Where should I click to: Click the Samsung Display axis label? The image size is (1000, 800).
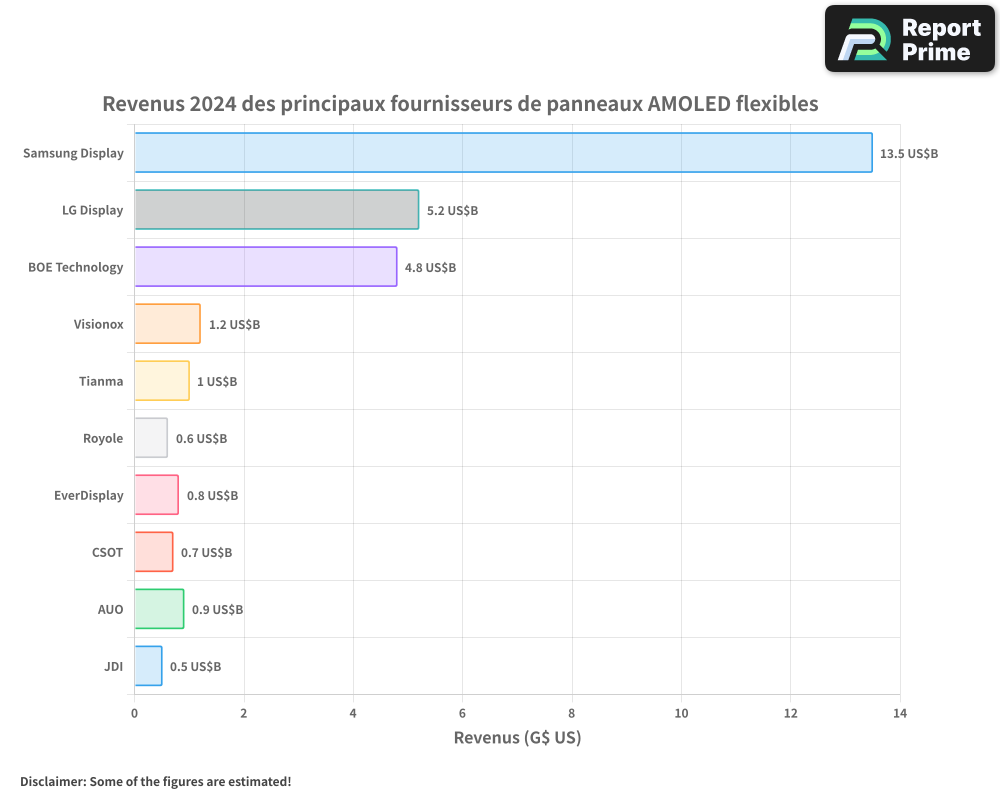(74, 154)
